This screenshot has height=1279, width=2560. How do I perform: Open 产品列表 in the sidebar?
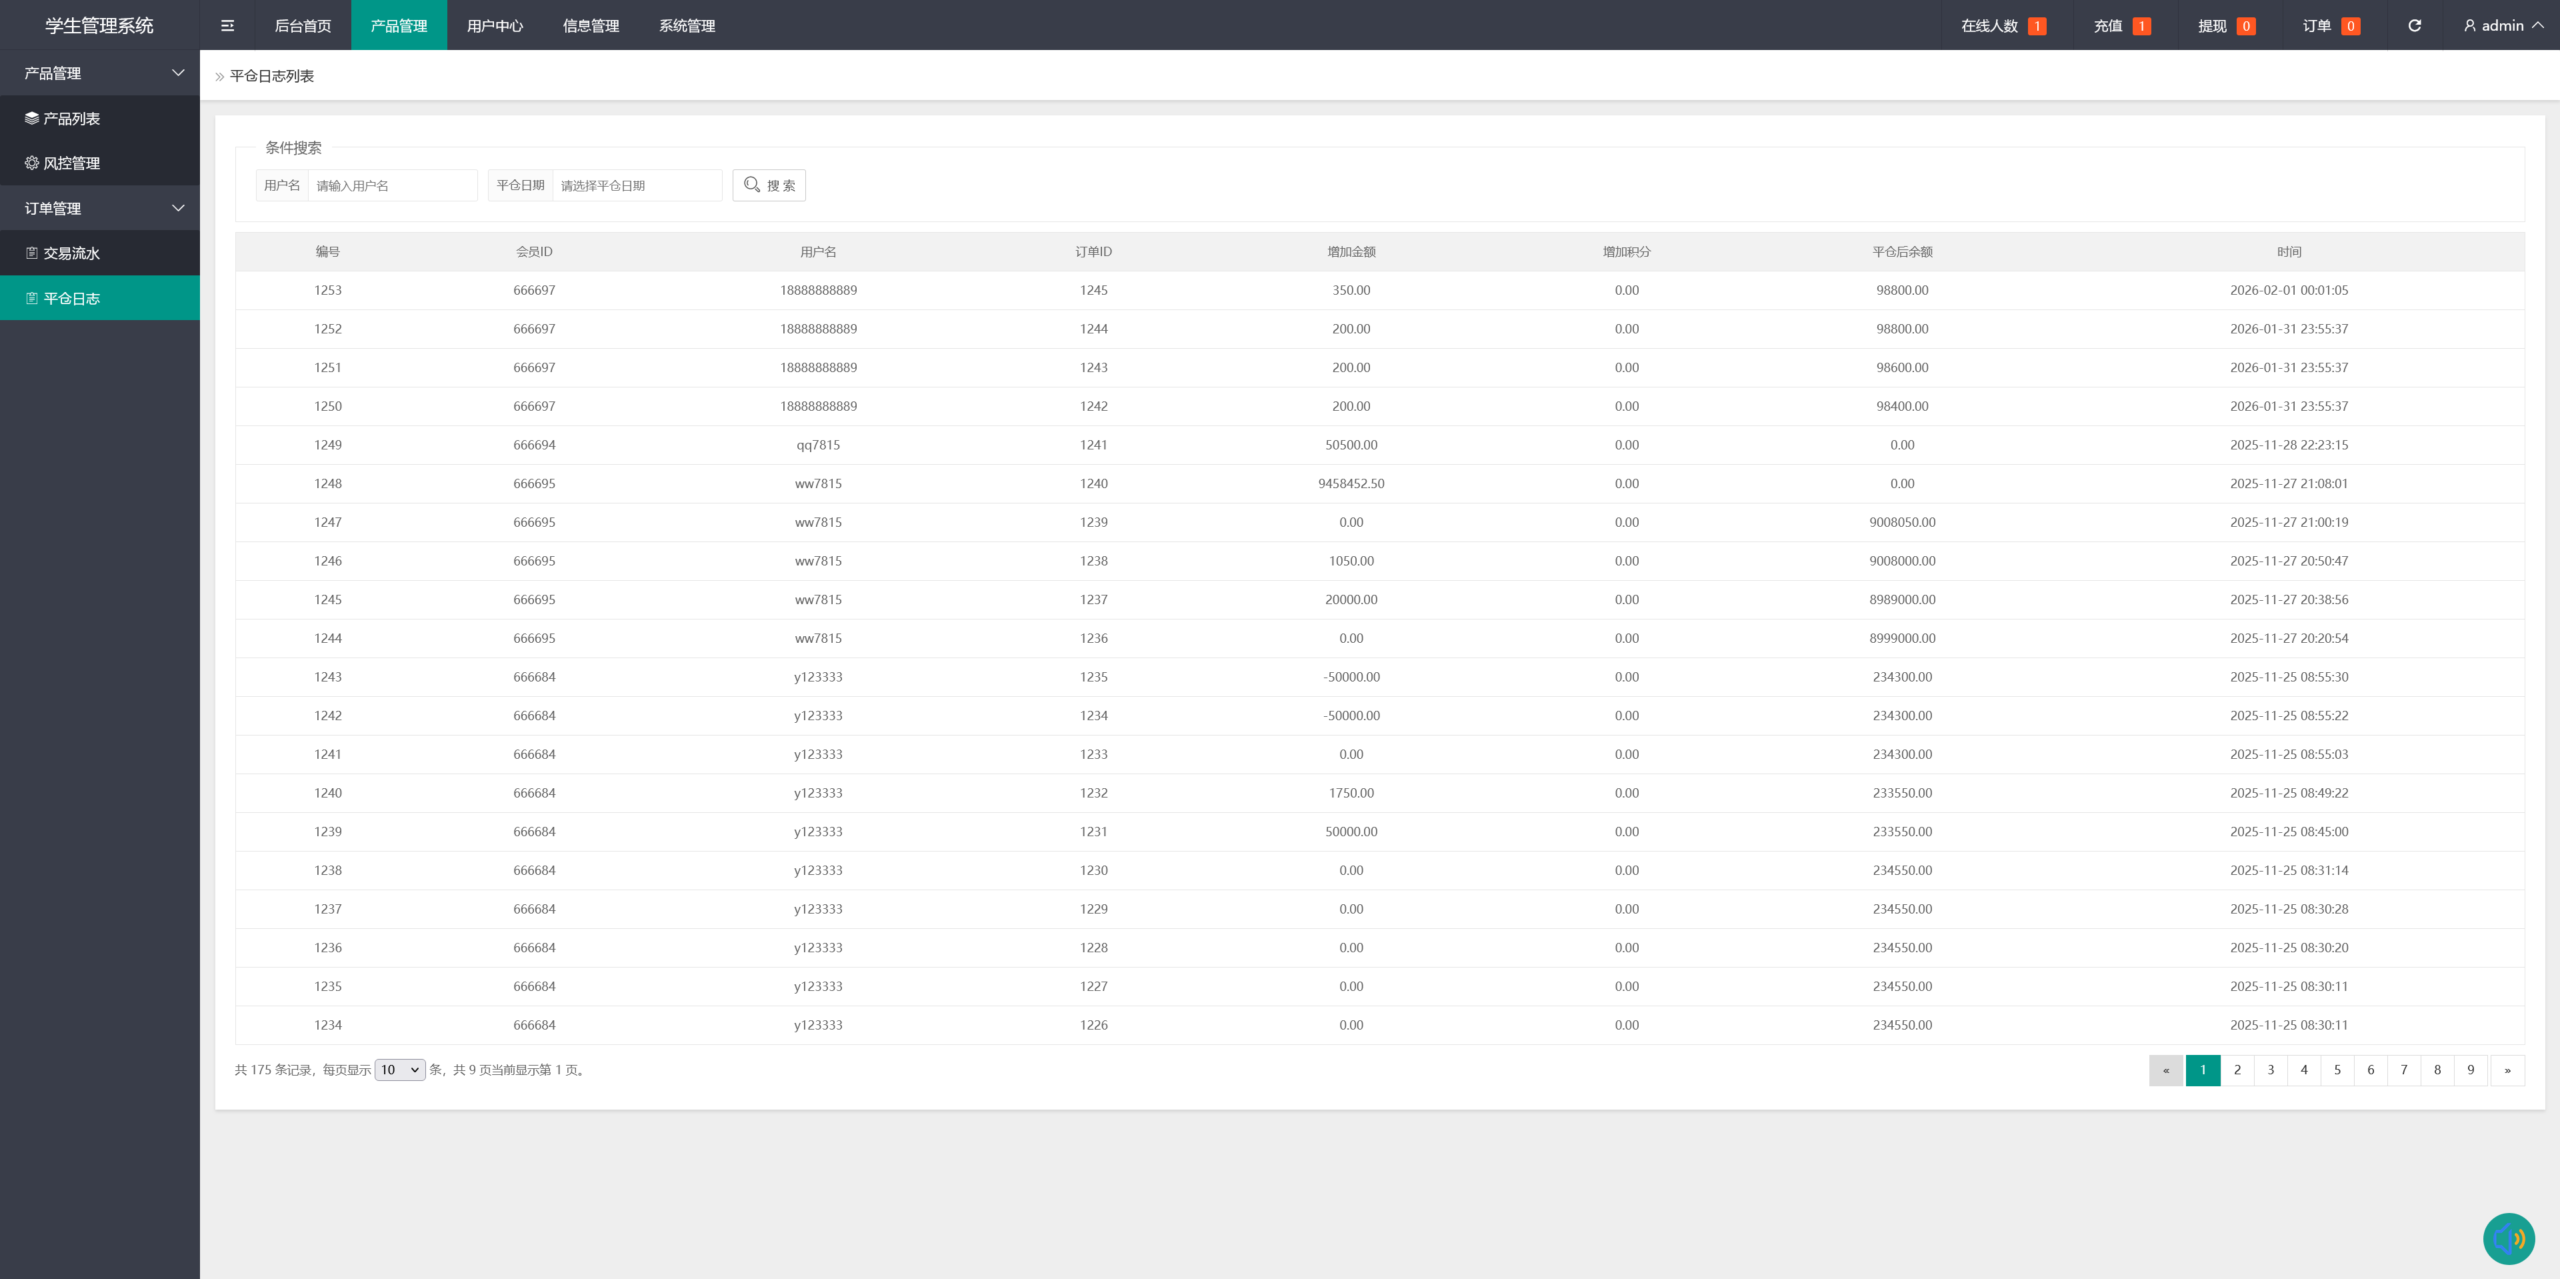pos(71,118)
